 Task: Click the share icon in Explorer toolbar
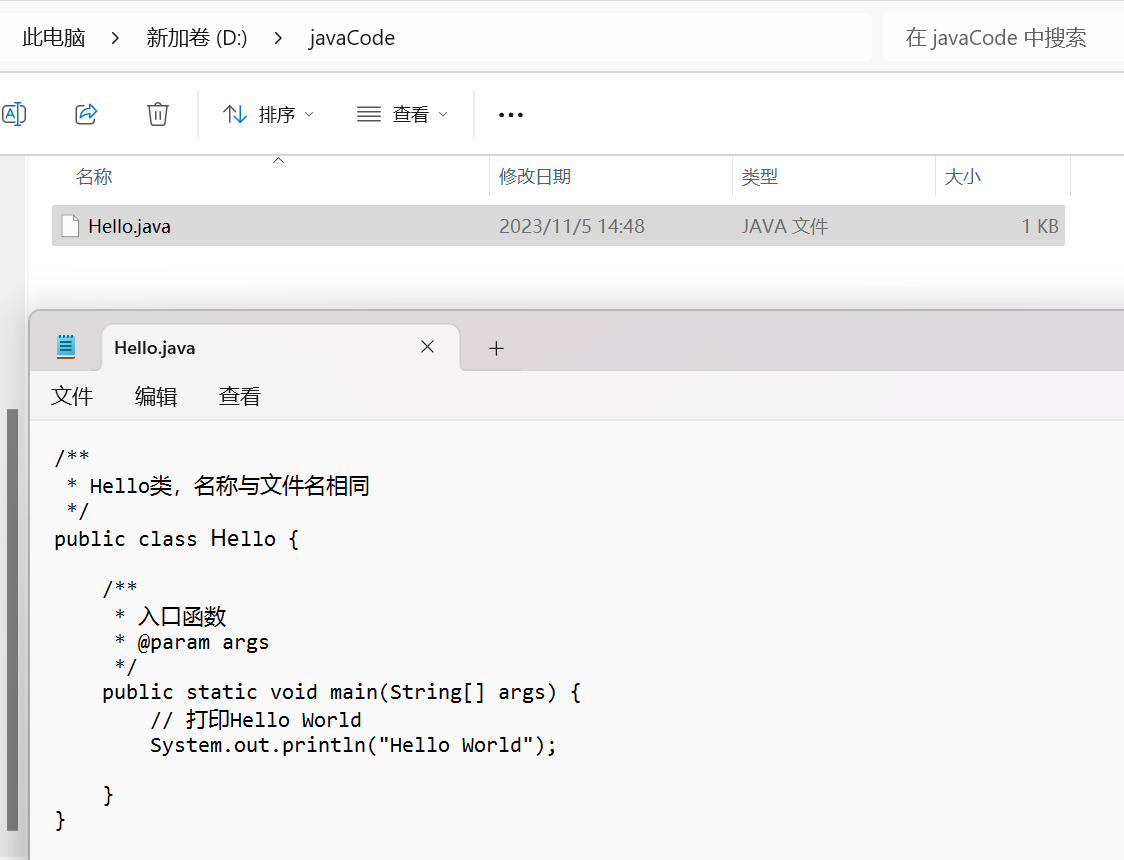point(86,114)
